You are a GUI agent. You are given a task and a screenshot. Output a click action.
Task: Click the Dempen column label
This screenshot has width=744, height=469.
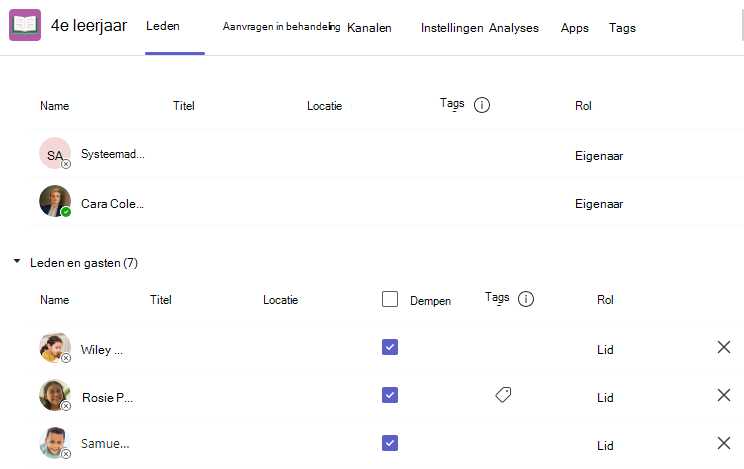[430, 301]
